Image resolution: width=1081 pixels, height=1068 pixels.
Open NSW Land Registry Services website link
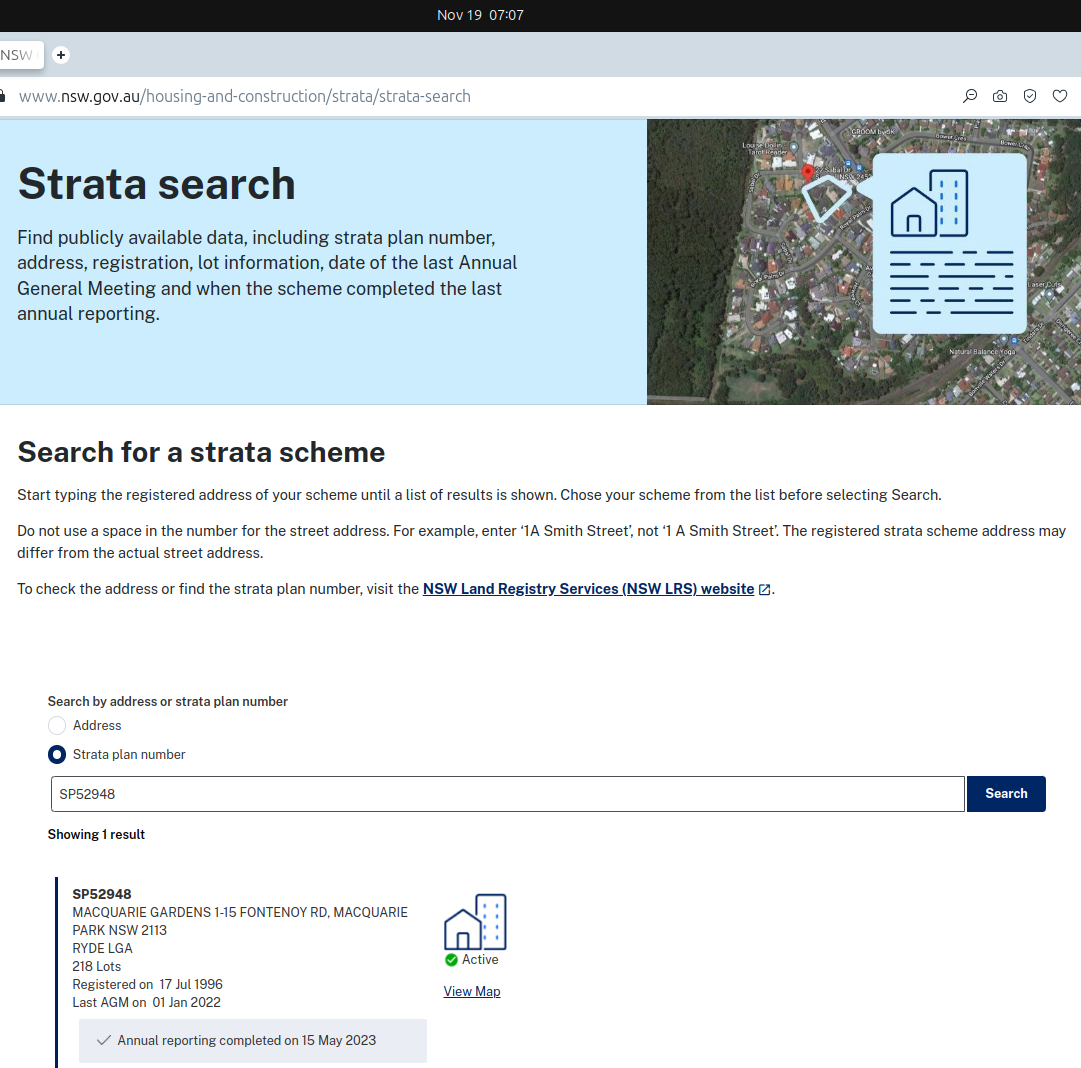[x=588, y=589]
